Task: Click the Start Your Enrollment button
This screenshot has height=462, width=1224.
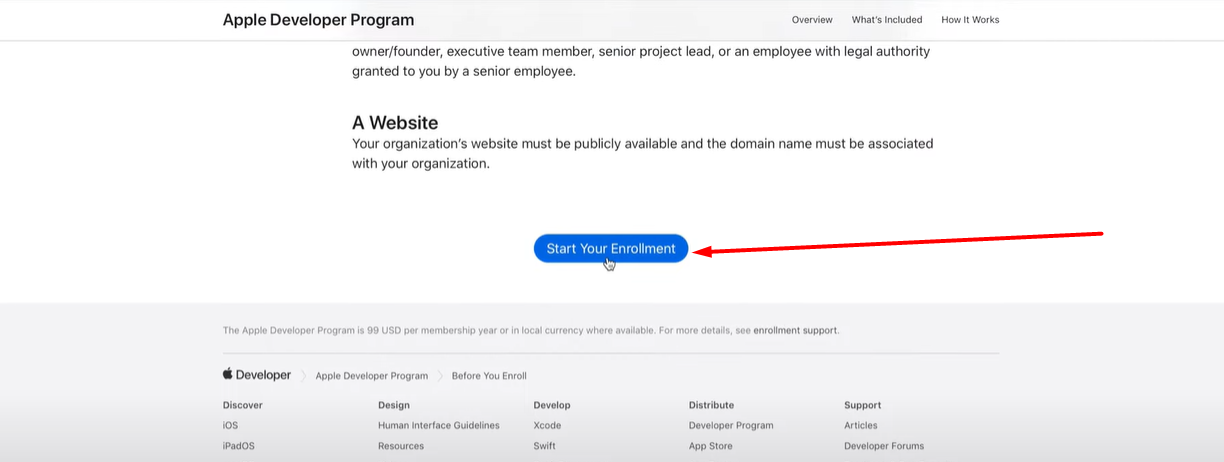Action: (x=611, y=249)
